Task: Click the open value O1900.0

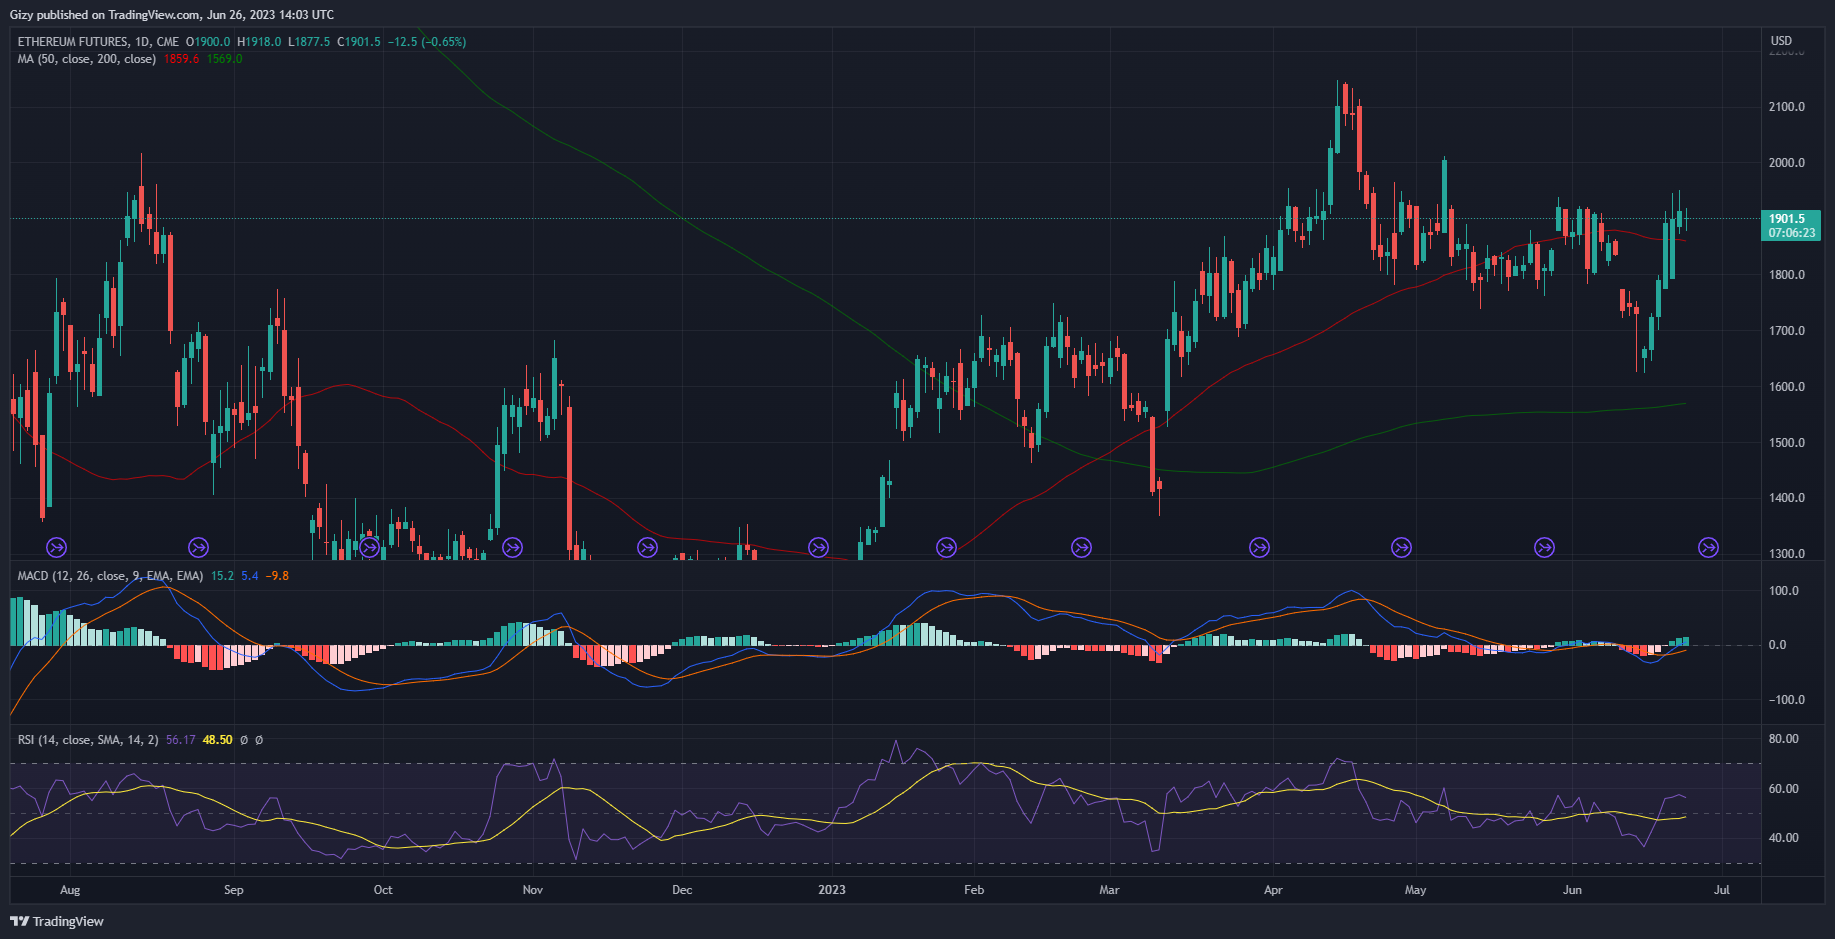Action: 208,42
